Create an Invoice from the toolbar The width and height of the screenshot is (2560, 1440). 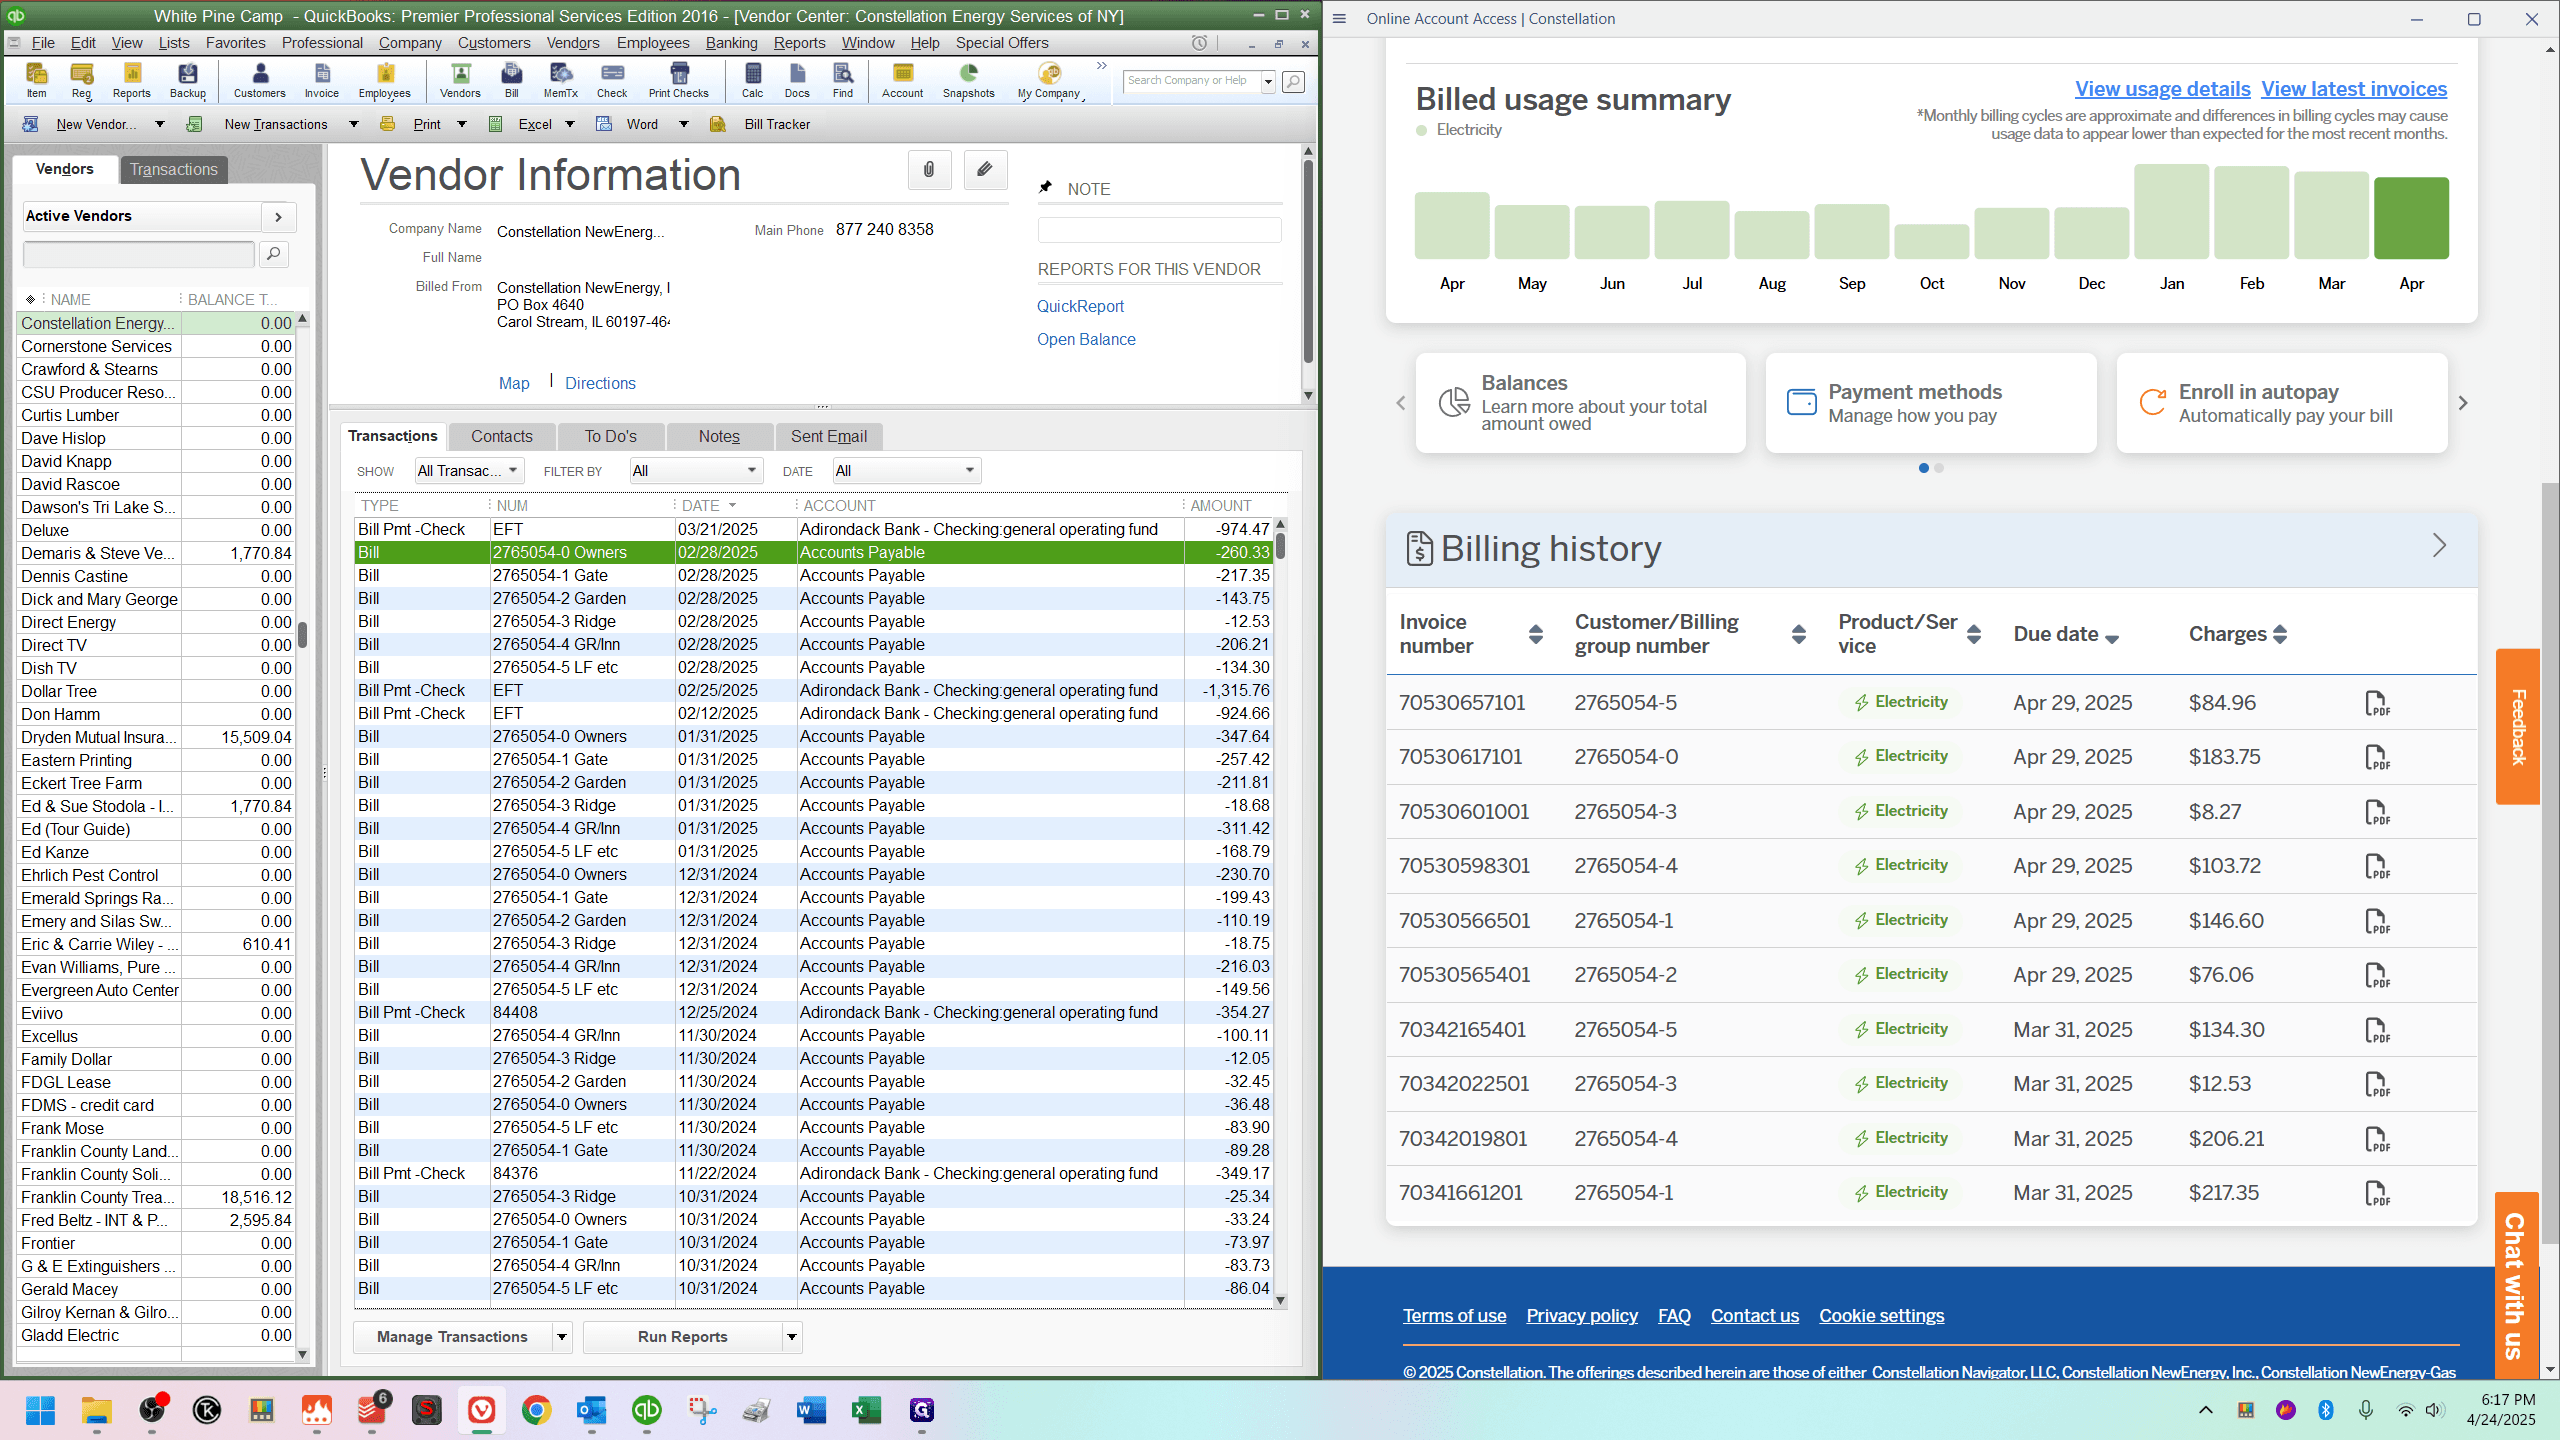coord(321,80)
